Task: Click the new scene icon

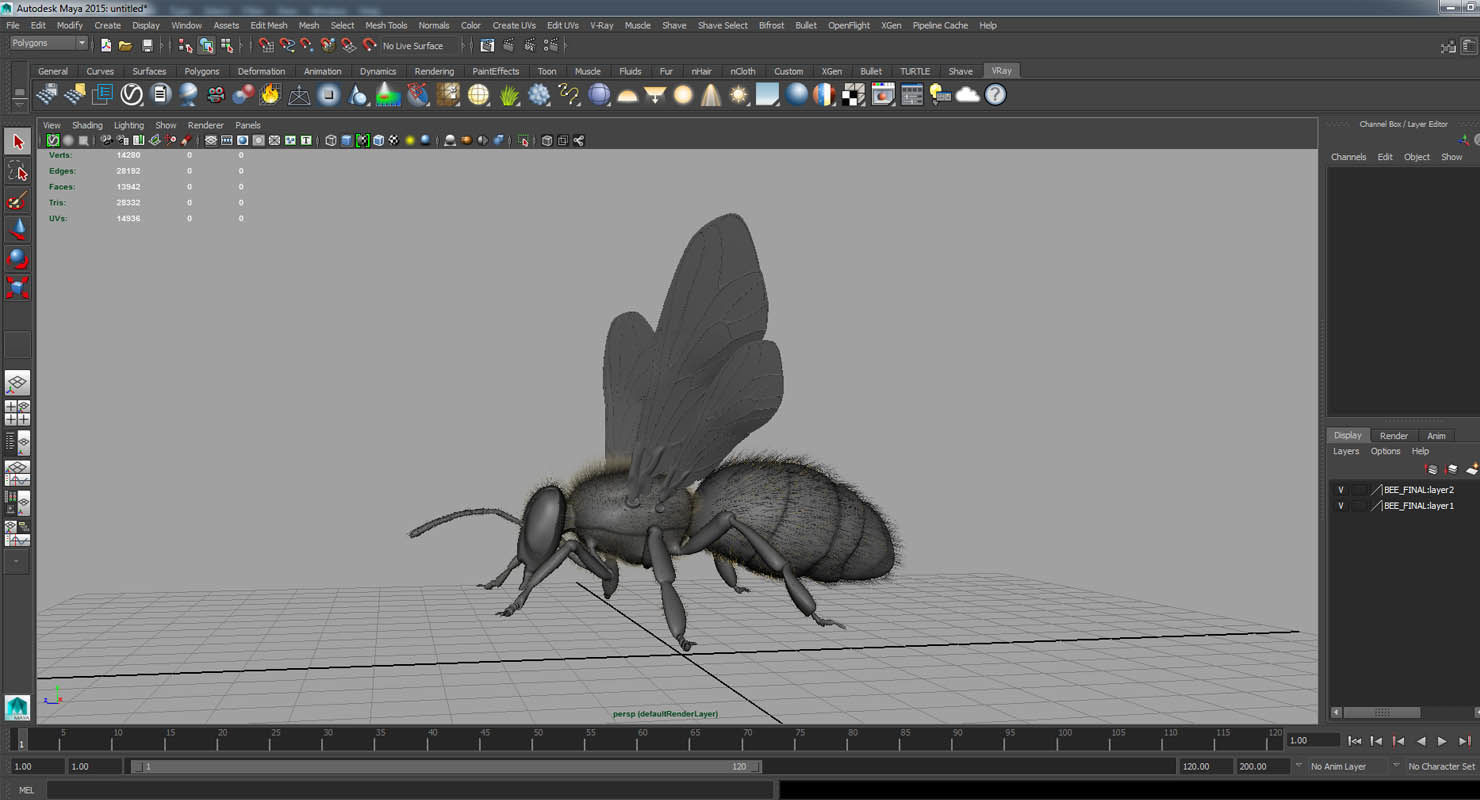Action: pyautogui.click(x=105, y=45)
